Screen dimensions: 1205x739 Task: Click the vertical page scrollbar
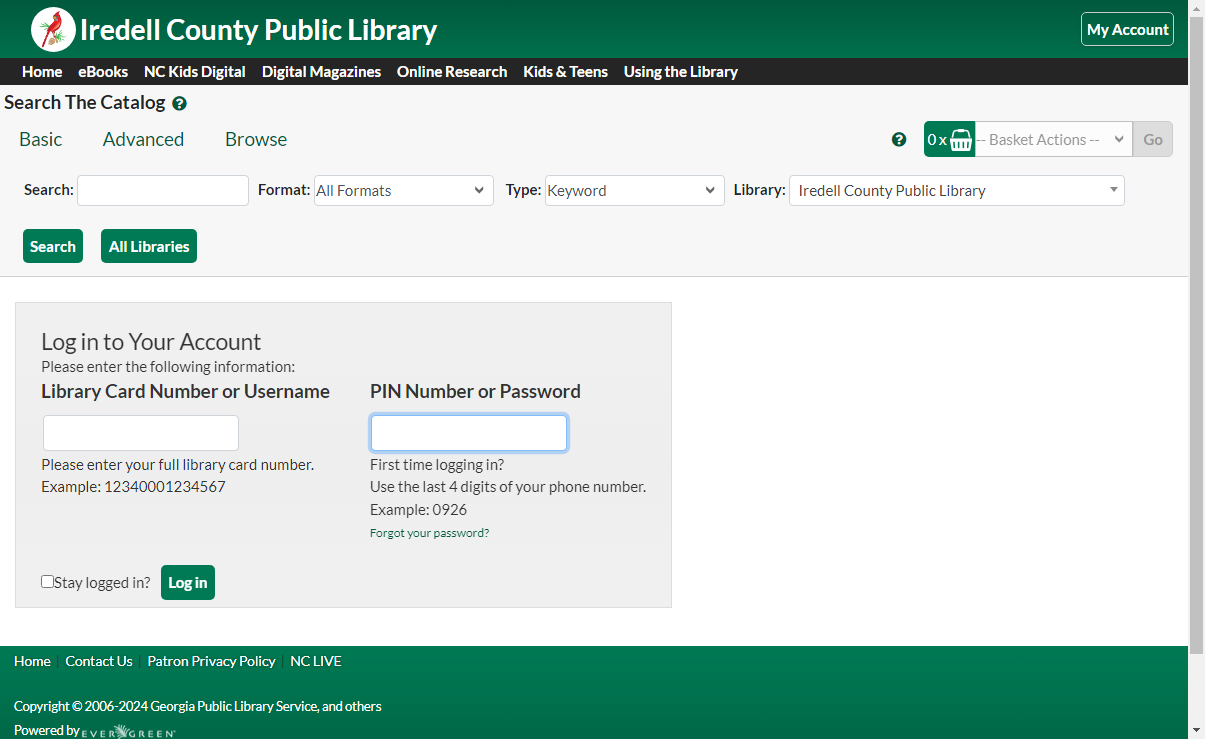[1197, 333]
